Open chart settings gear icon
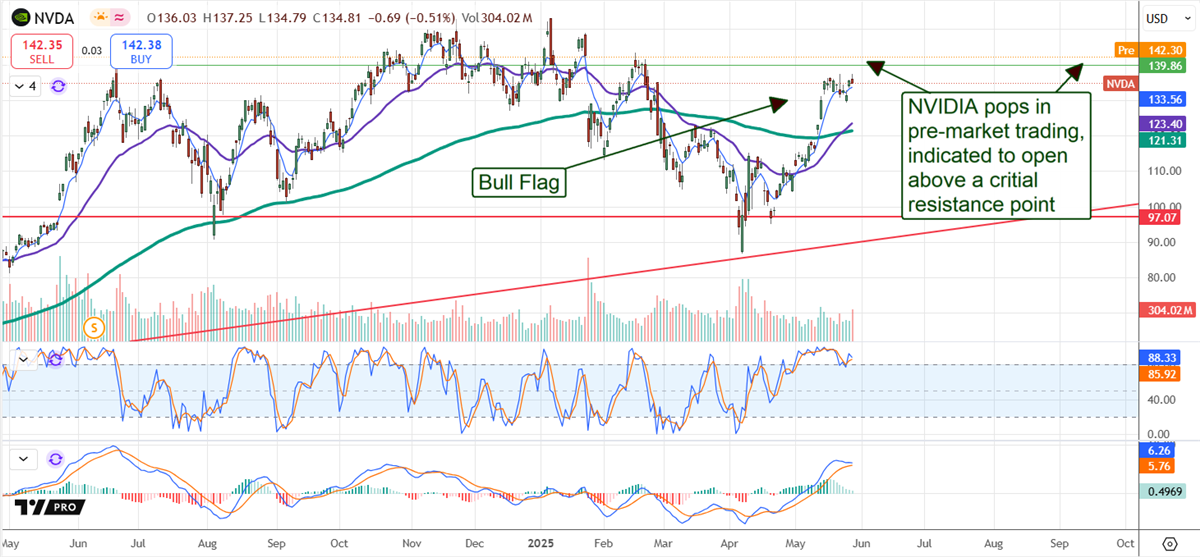The height and width of the screenshot is (557, 1200). 1169,543
